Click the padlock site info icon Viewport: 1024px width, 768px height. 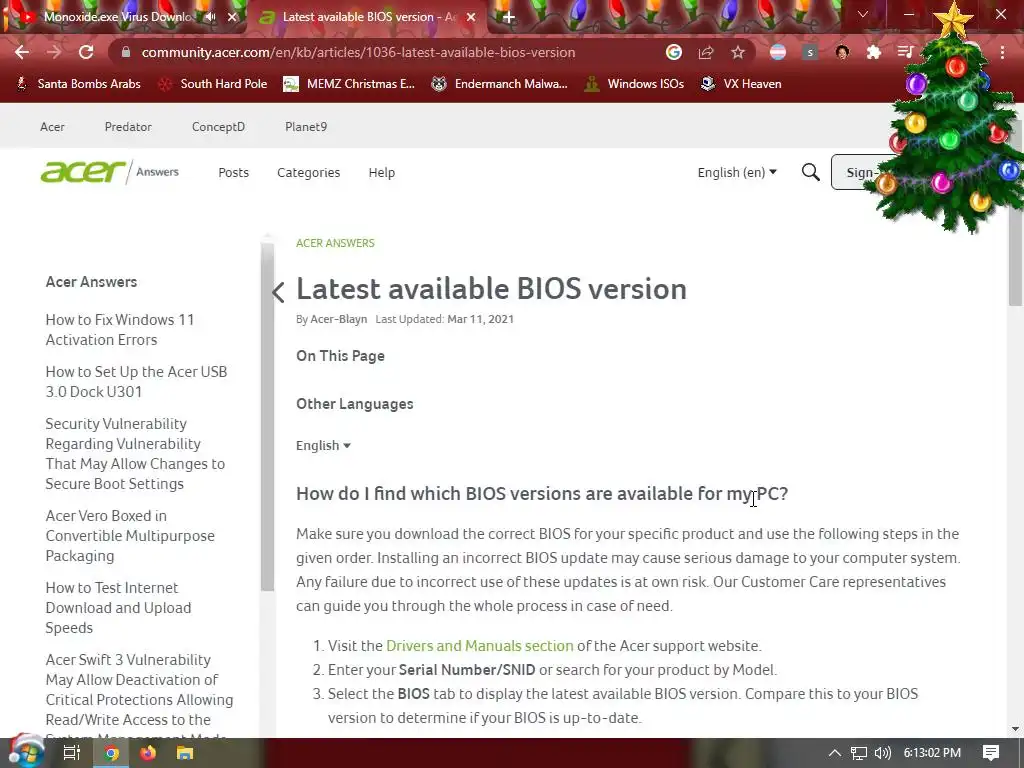pos(126,52)
